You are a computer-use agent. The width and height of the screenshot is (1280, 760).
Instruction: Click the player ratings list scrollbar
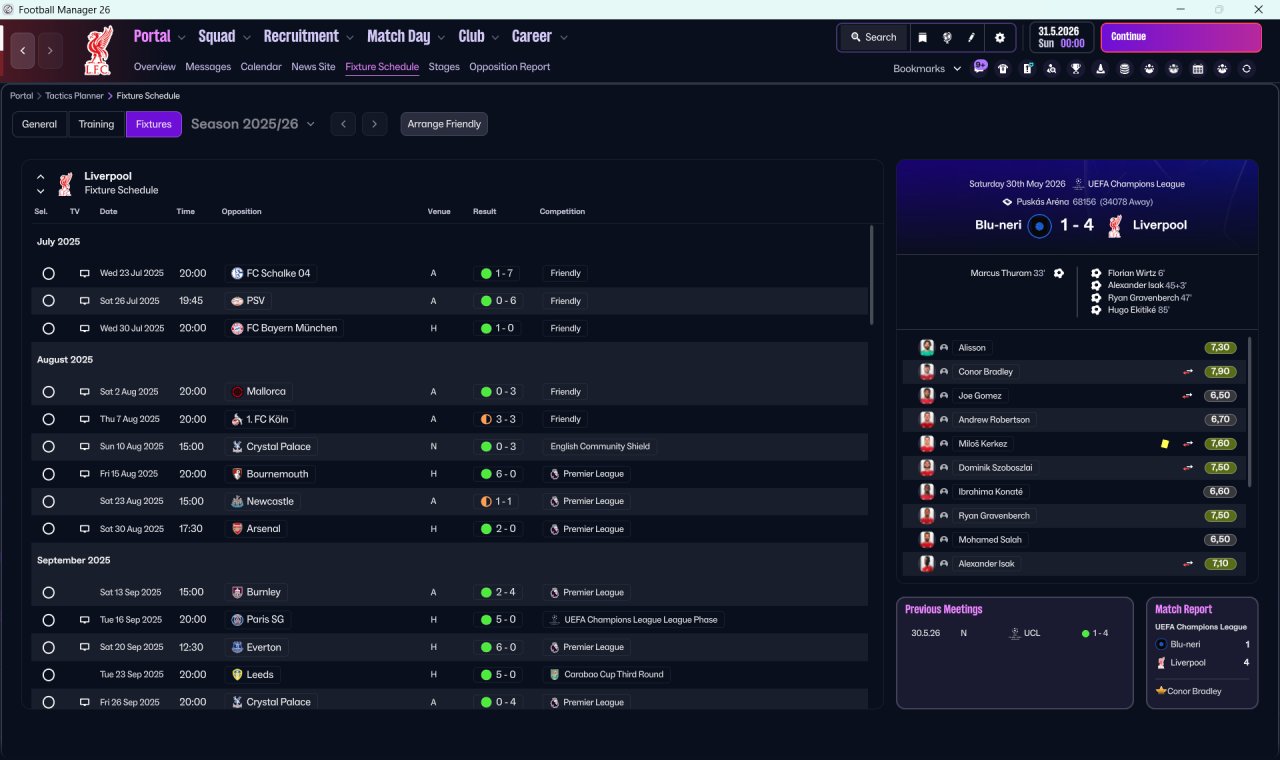coord(1250,411)
